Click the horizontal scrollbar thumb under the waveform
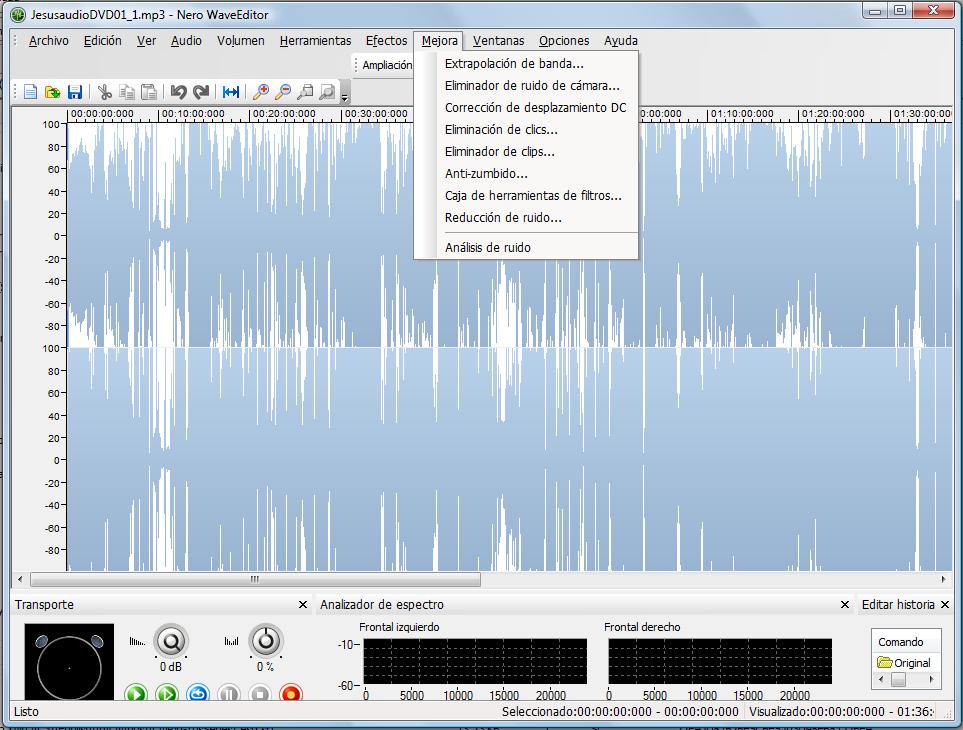Viewport: 963px width, 730px height. [x=255, y=579]
